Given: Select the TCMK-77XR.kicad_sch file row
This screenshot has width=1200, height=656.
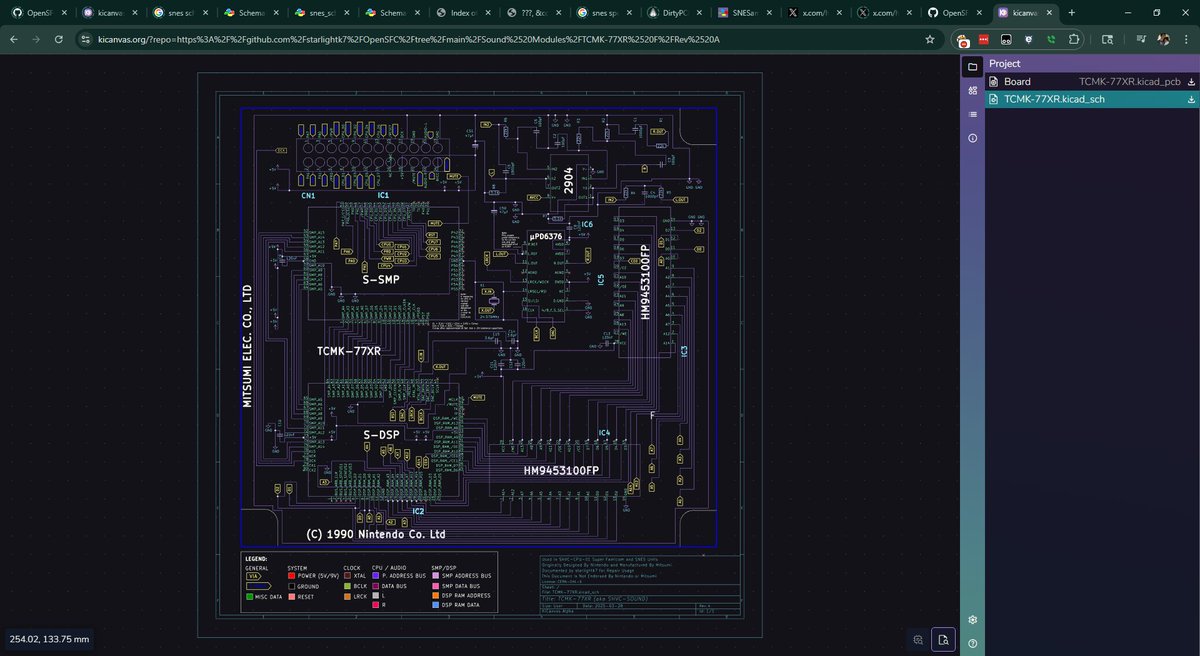Looking at the screenshot, I should (x=1092, y=99).
